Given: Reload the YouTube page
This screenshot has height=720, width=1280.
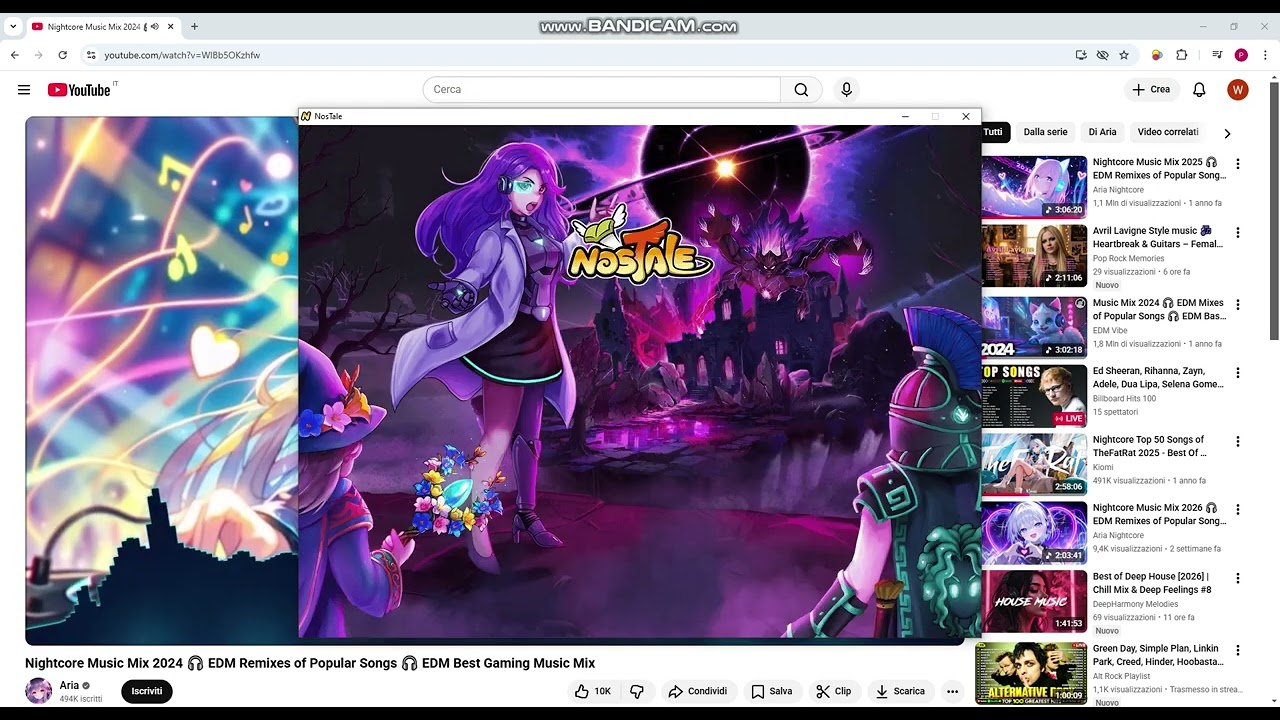Looking at the screenshot, I should [63, 55].
